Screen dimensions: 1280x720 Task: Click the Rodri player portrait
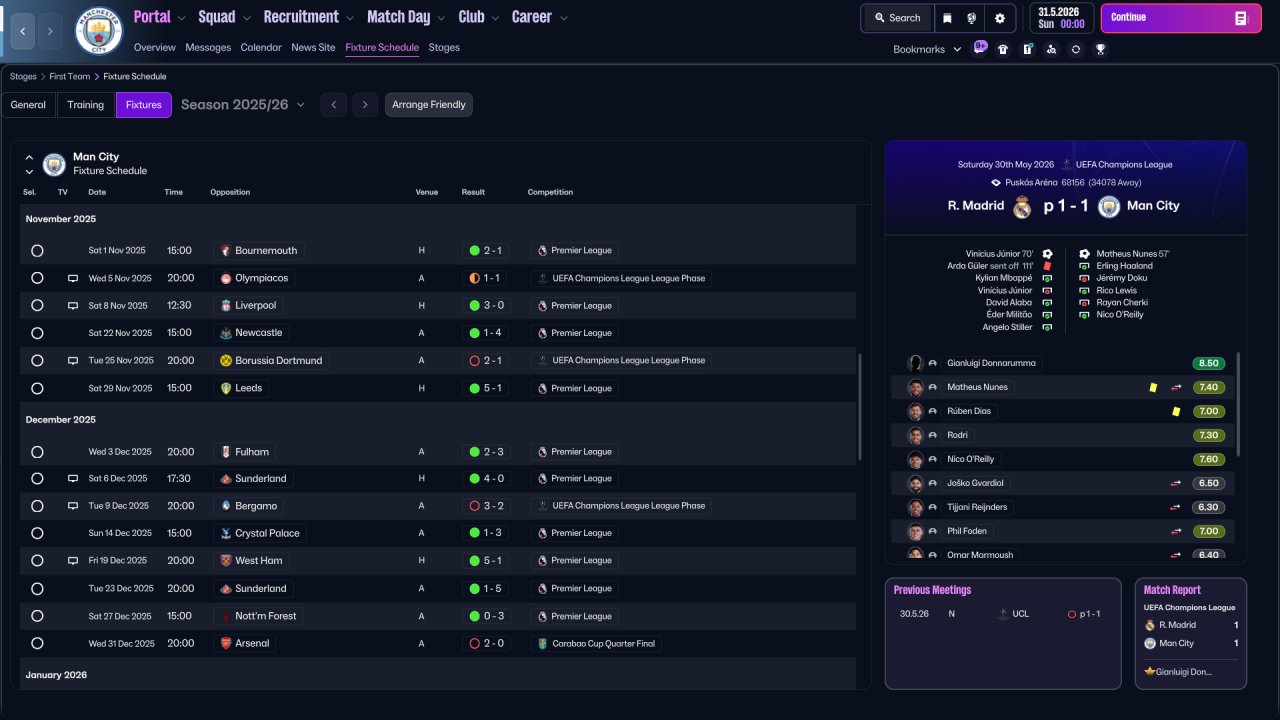(915, 435)
